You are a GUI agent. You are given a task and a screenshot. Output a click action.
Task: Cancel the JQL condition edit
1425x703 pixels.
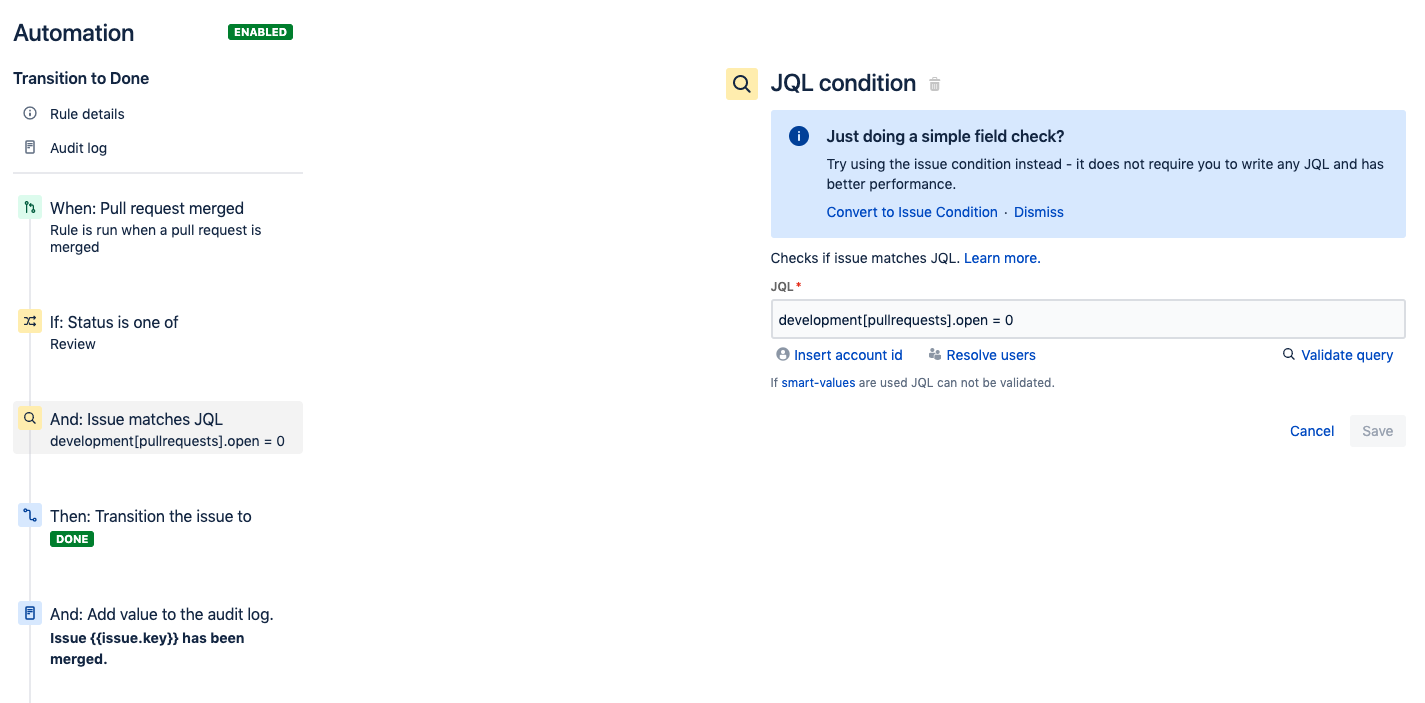[1312, 431]
